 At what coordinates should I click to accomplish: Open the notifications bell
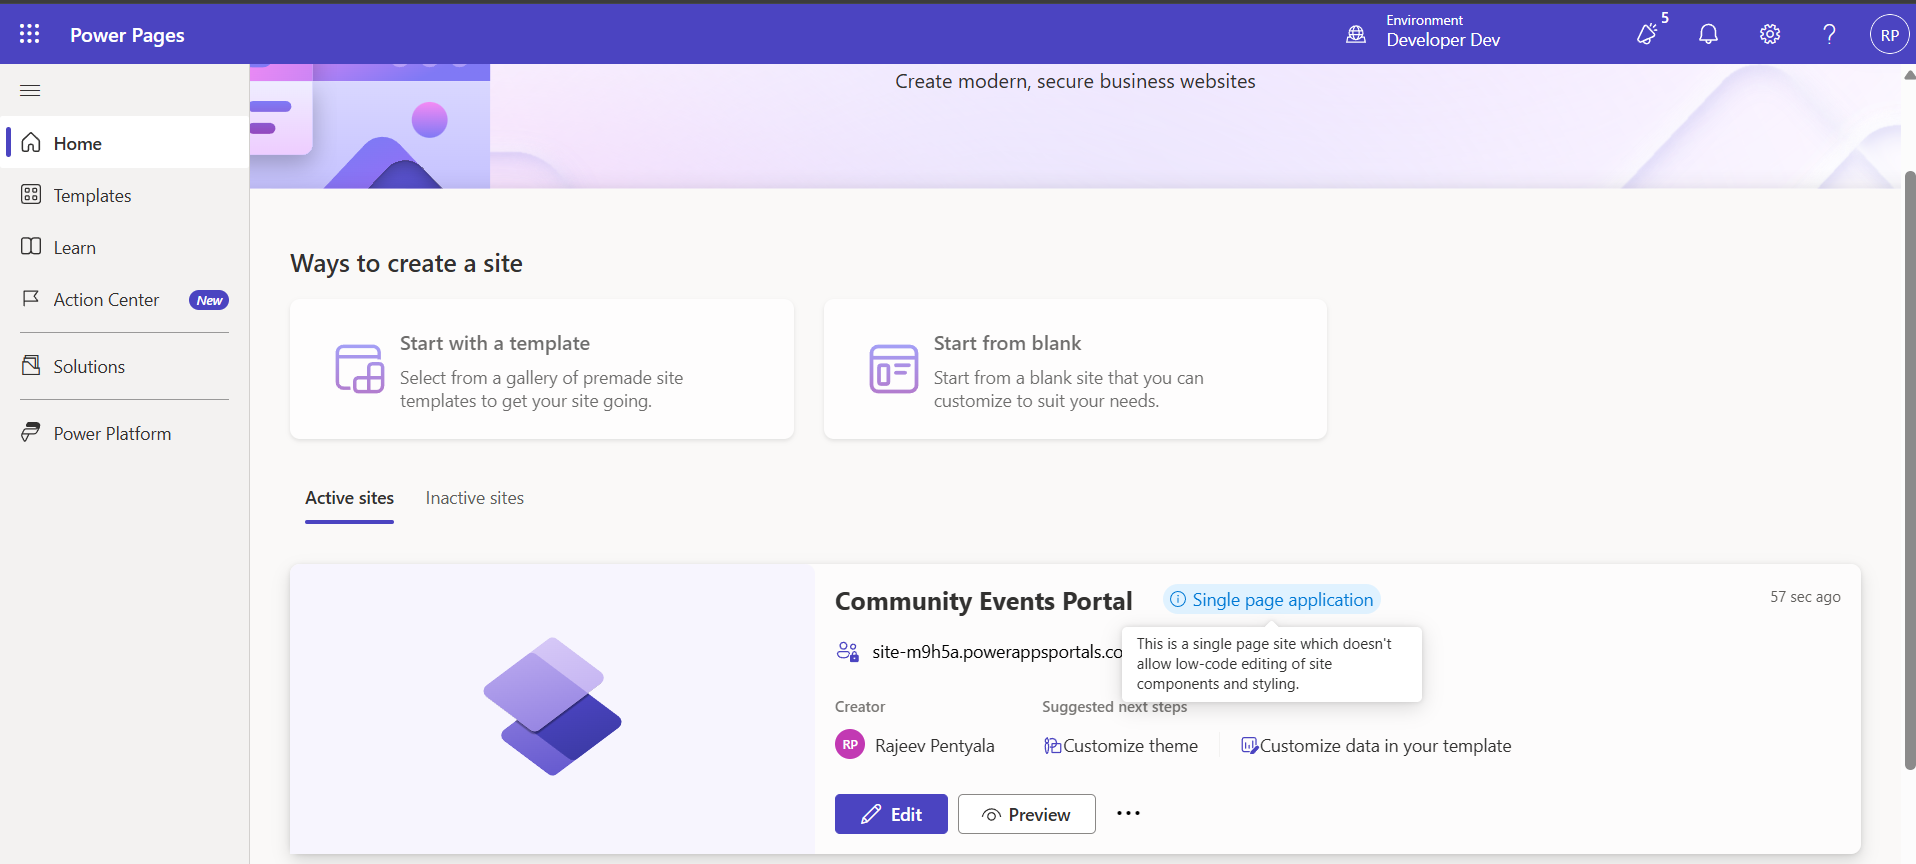(x=1708, y=34)
